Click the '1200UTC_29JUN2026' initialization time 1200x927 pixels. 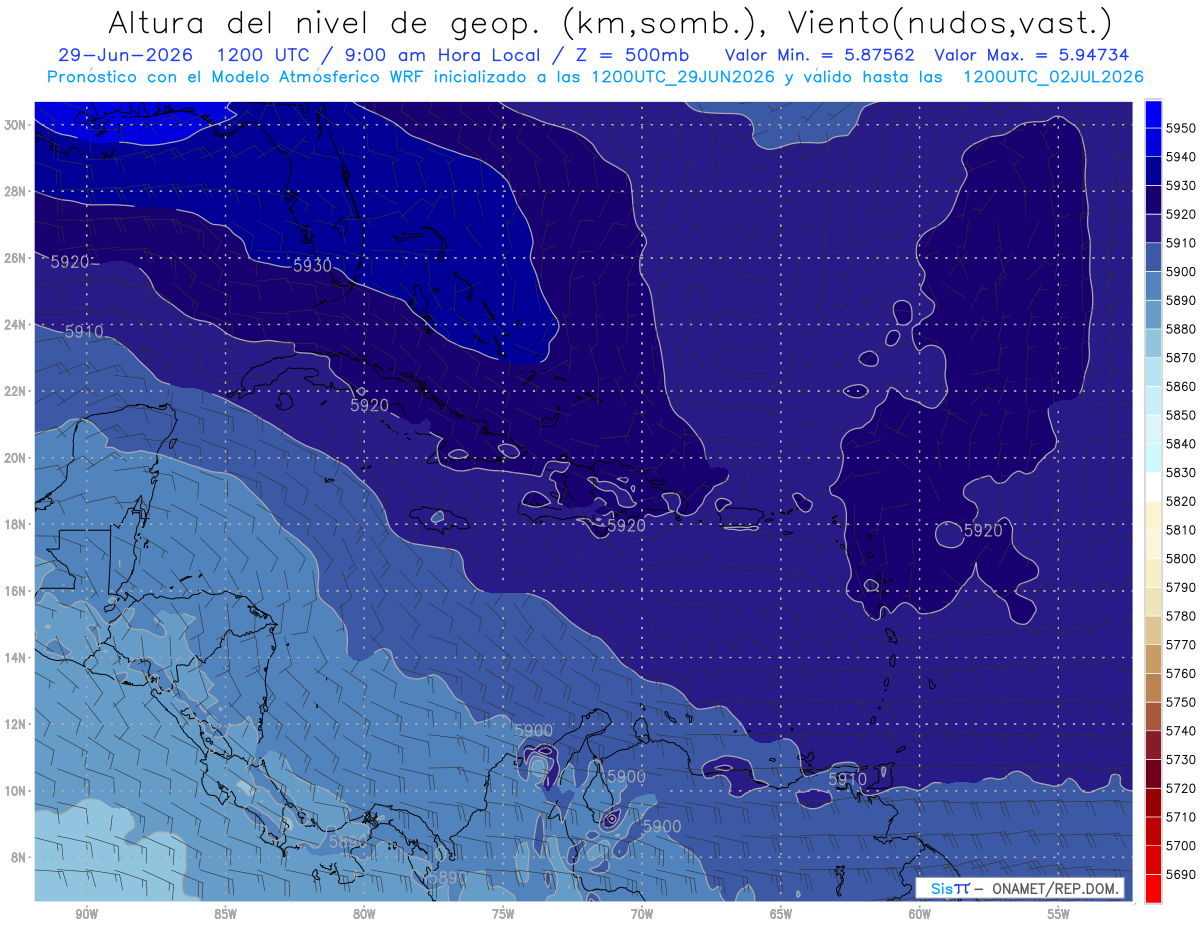pos(683,77)
